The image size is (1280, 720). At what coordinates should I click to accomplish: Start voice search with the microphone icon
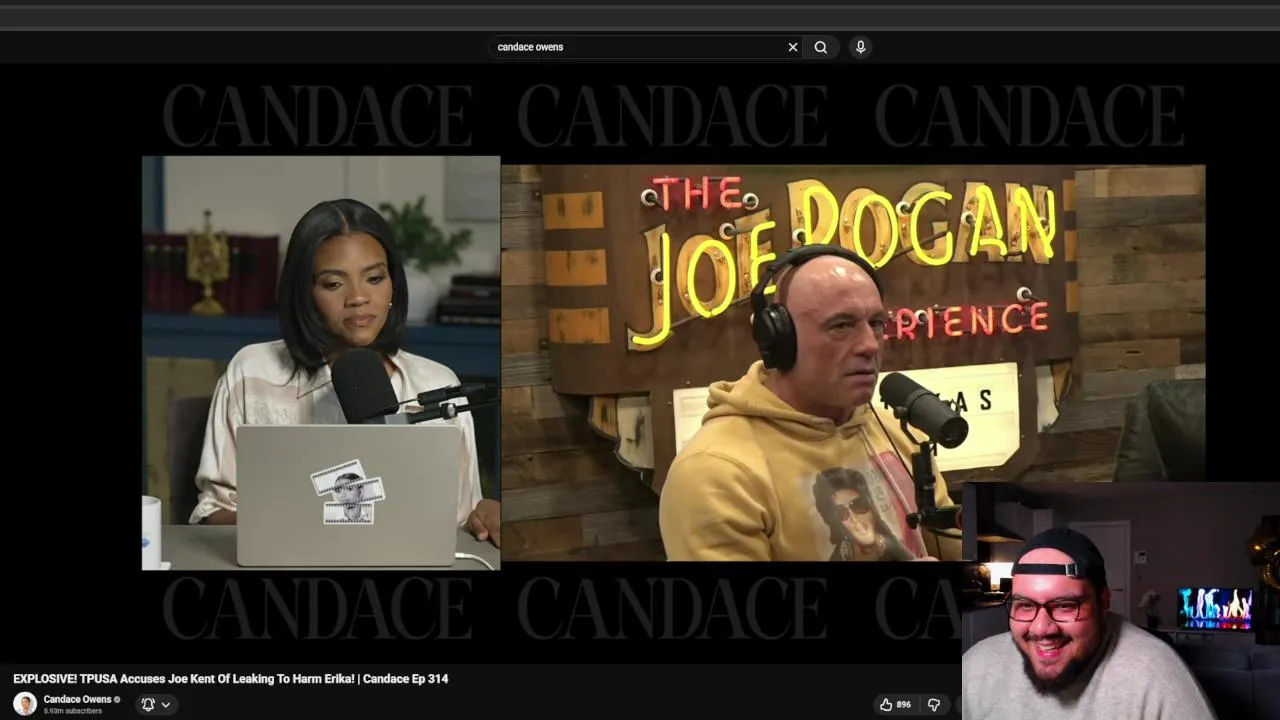[x=860, y=47]
